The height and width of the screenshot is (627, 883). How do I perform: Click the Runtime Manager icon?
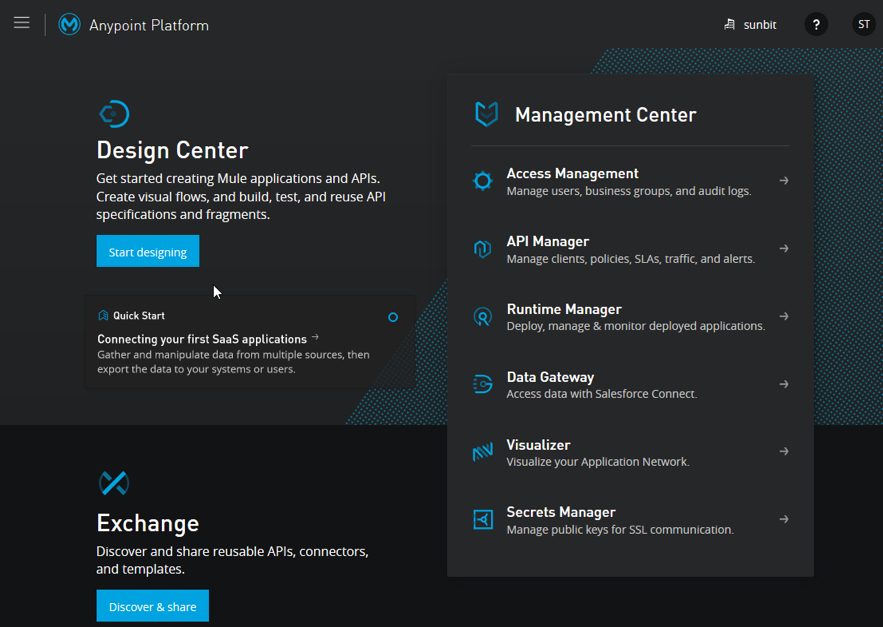click(x=483, y=317)
